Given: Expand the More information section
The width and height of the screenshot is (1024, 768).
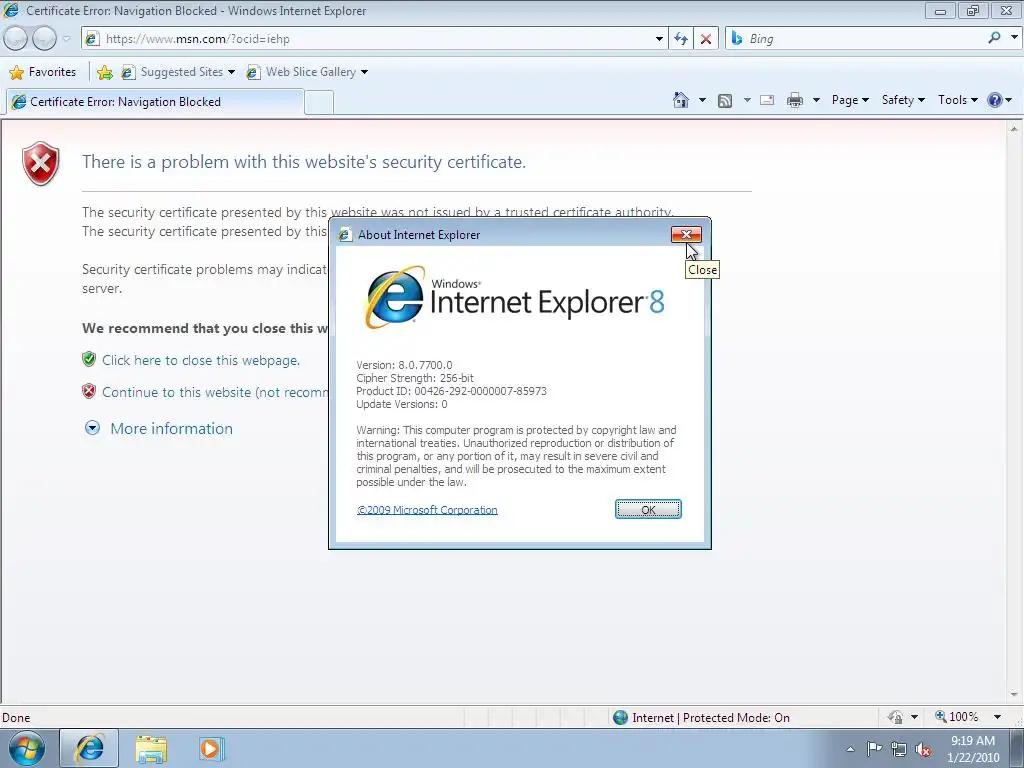Looking at the screenshot, I should point(159,428).
